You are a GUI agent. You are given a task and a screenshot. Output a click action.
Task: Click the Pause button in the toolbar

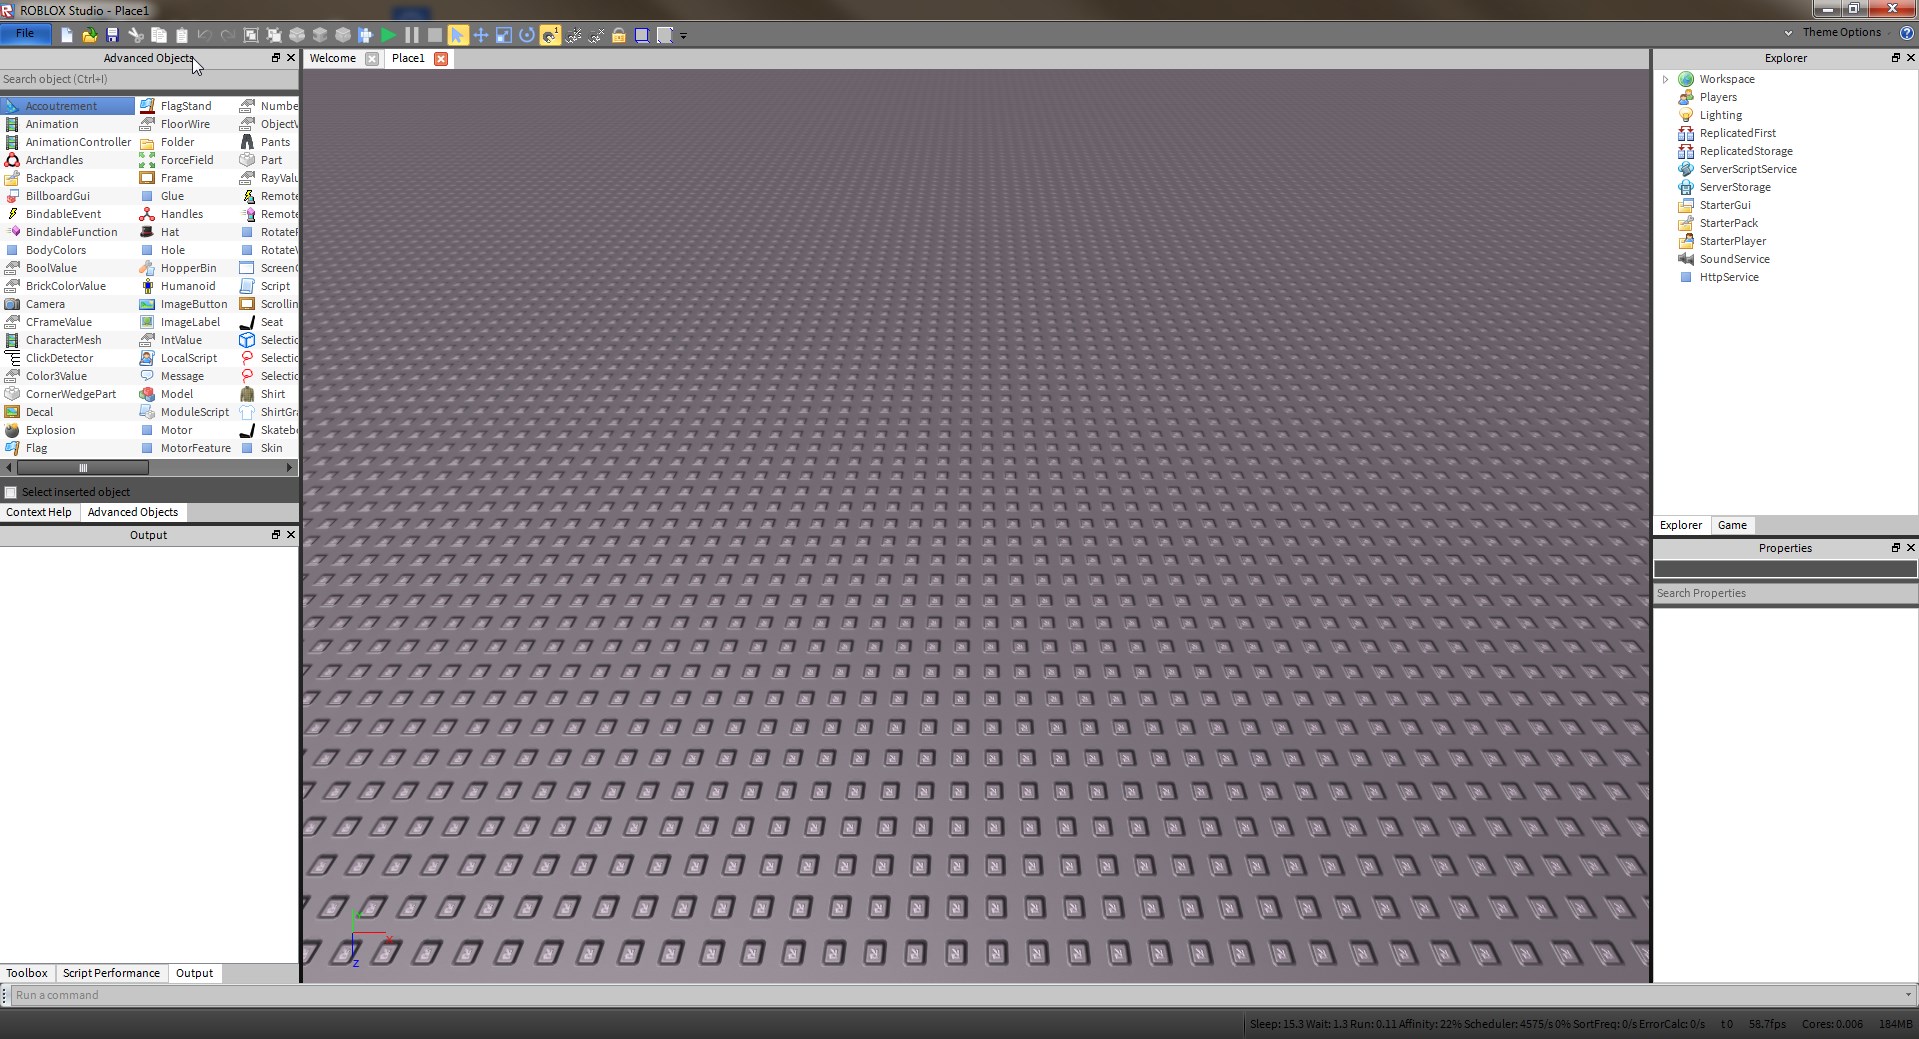[412, 35]
